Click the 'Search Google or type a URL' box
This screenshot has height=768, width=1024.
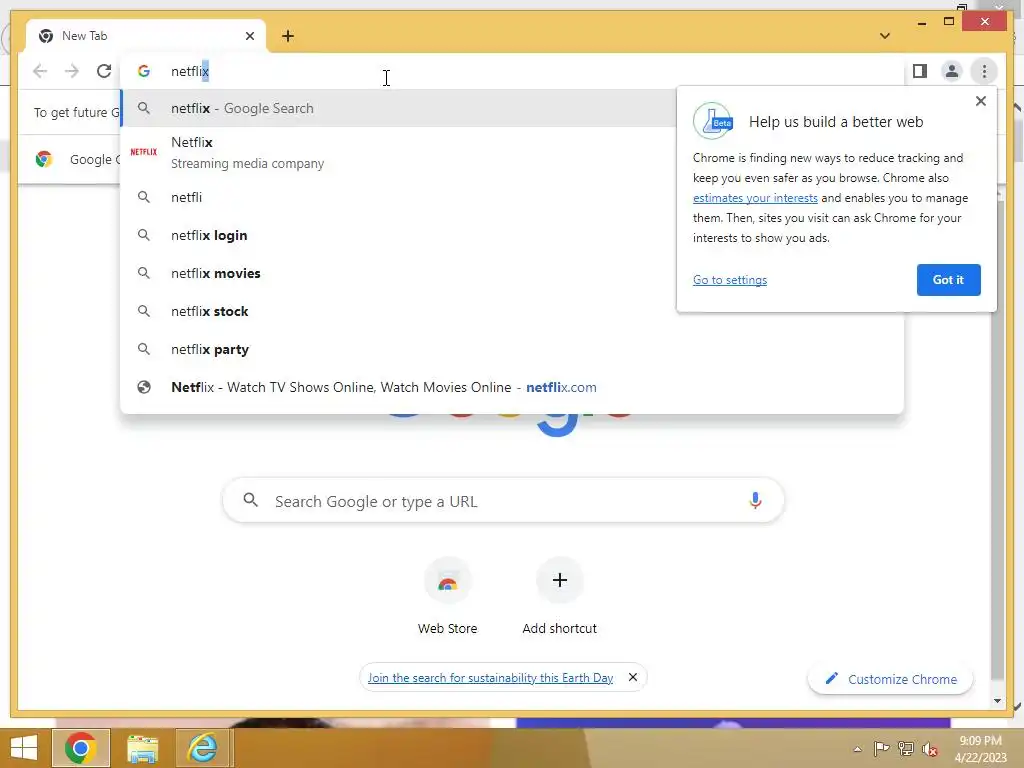[503, 501]
